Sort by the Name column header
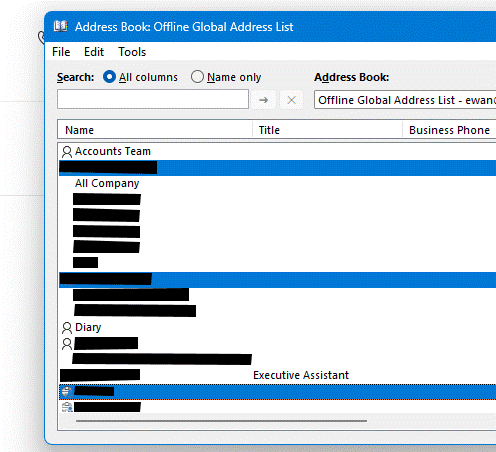This screenshot has width=496, height=452. point(155,130)
